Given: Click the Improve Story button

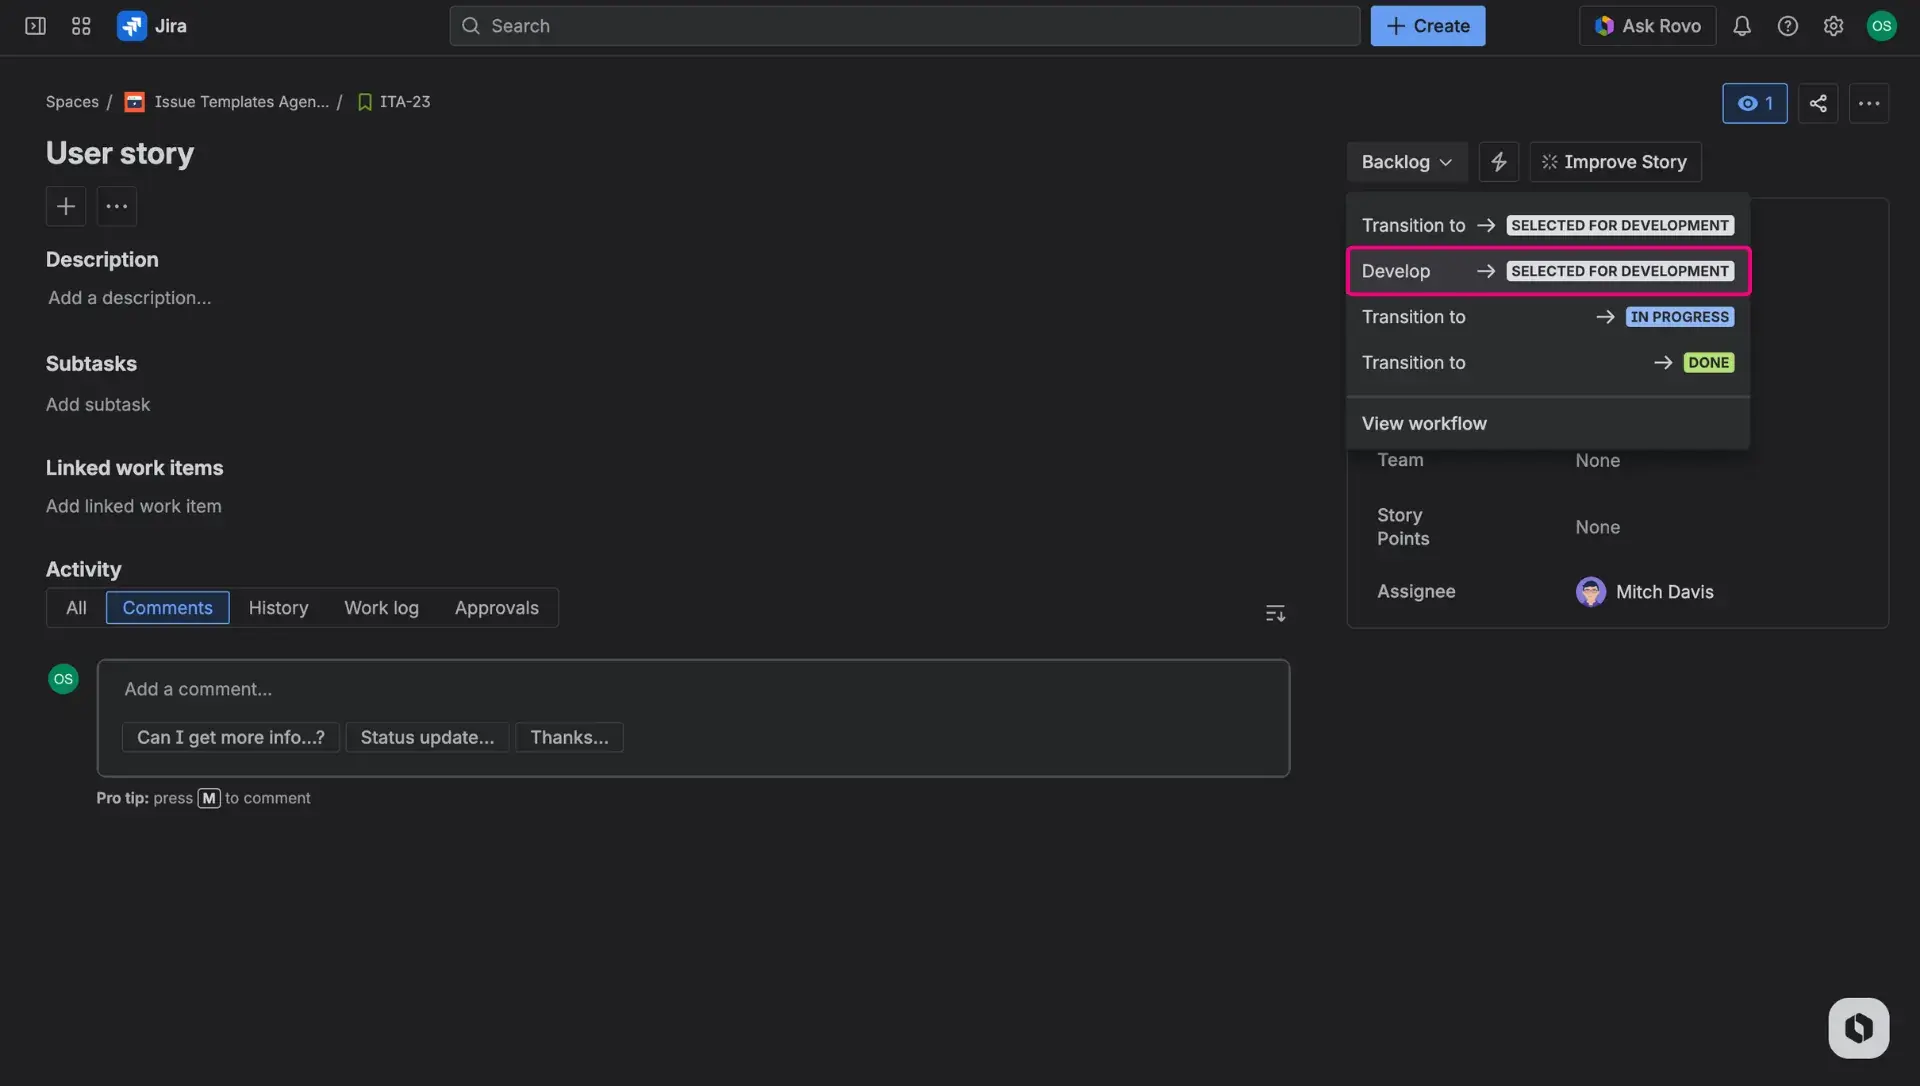Looking at the screenshot, I should 1614,161.
